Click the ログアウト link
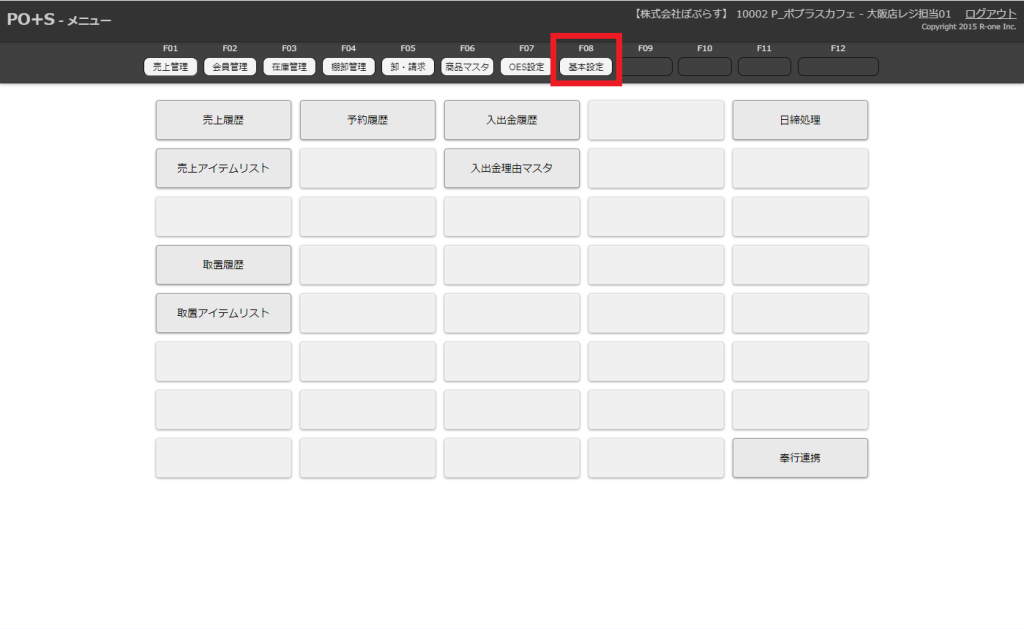This screenshot has height=629, width=1024. coord(990,13)
